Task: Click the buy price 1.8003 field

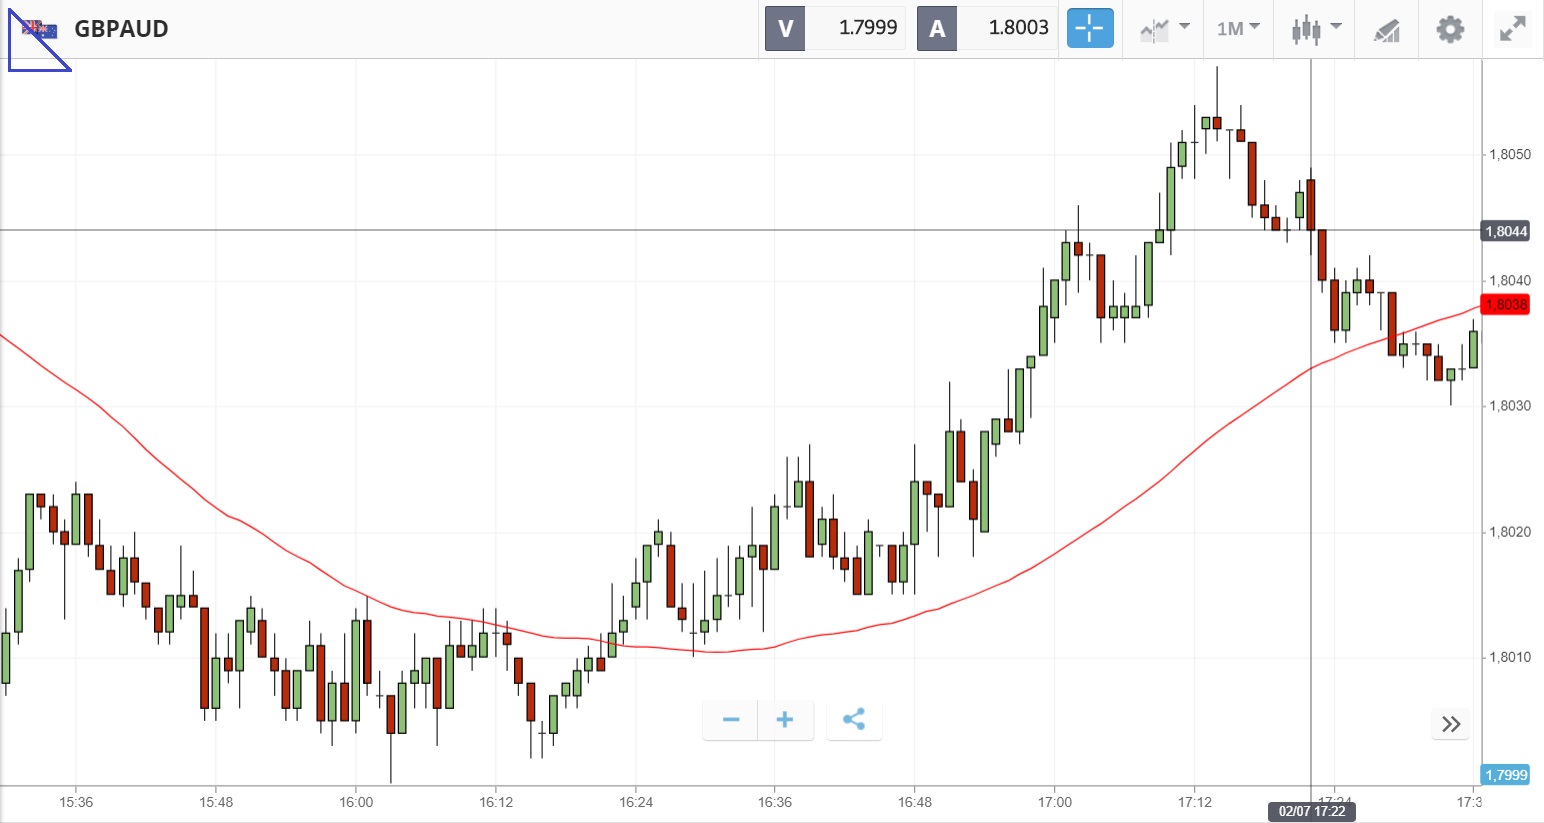Action: tap(1017, 29)
